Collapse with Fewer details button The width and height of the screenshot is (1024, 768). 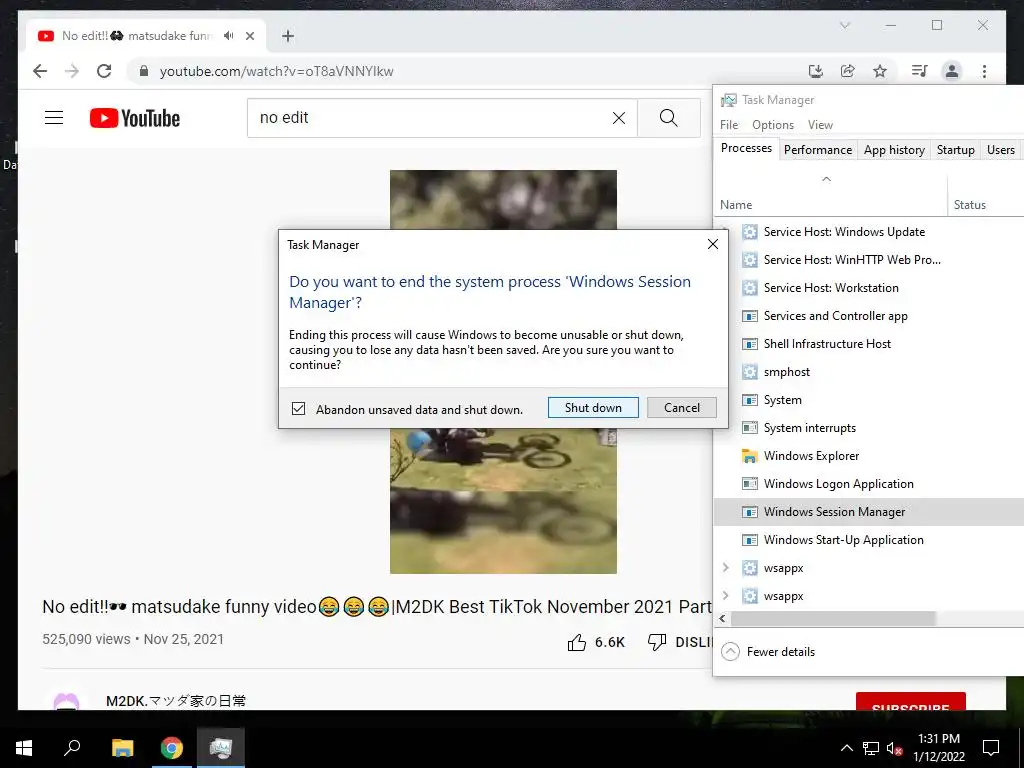(x=769, y=652)
